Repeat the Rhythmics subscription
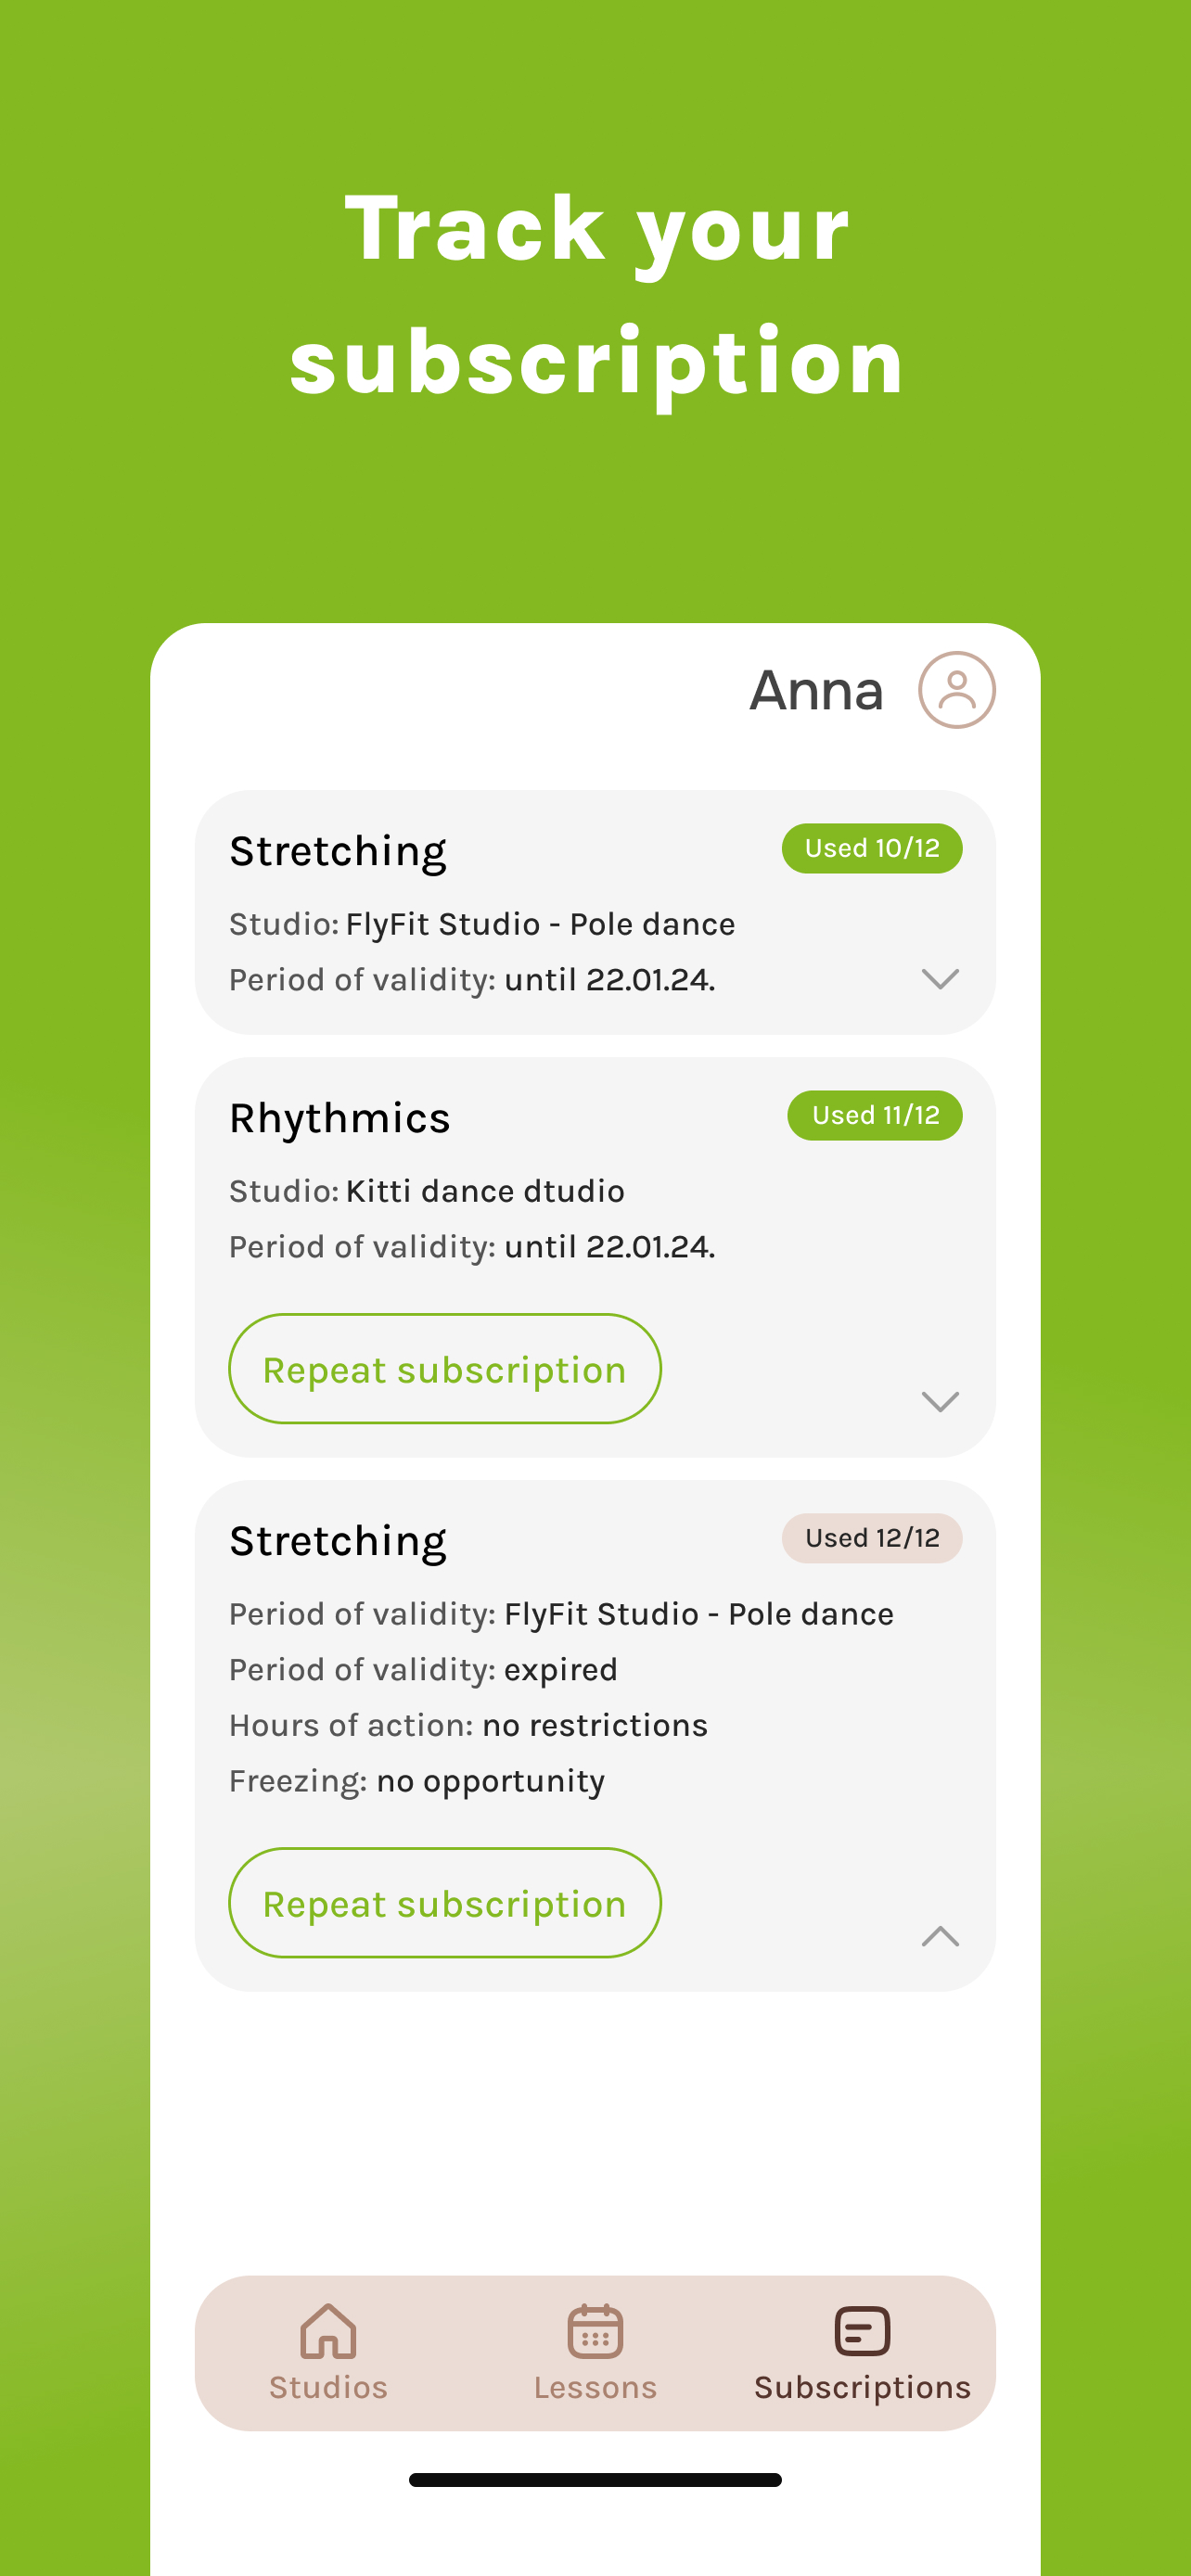This screenshot has height=2576, width=1191. (x=445, y=1369)
